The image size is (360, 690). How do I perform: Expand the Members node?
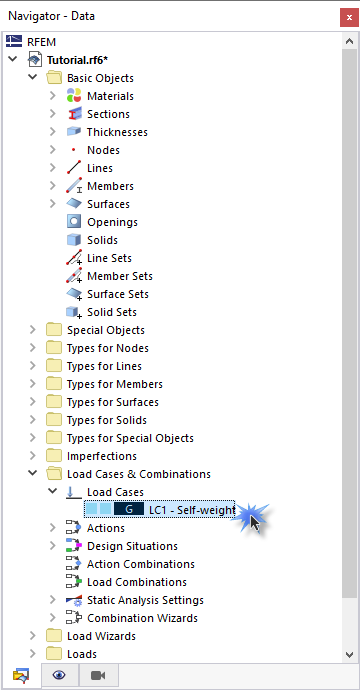[52, 186]
